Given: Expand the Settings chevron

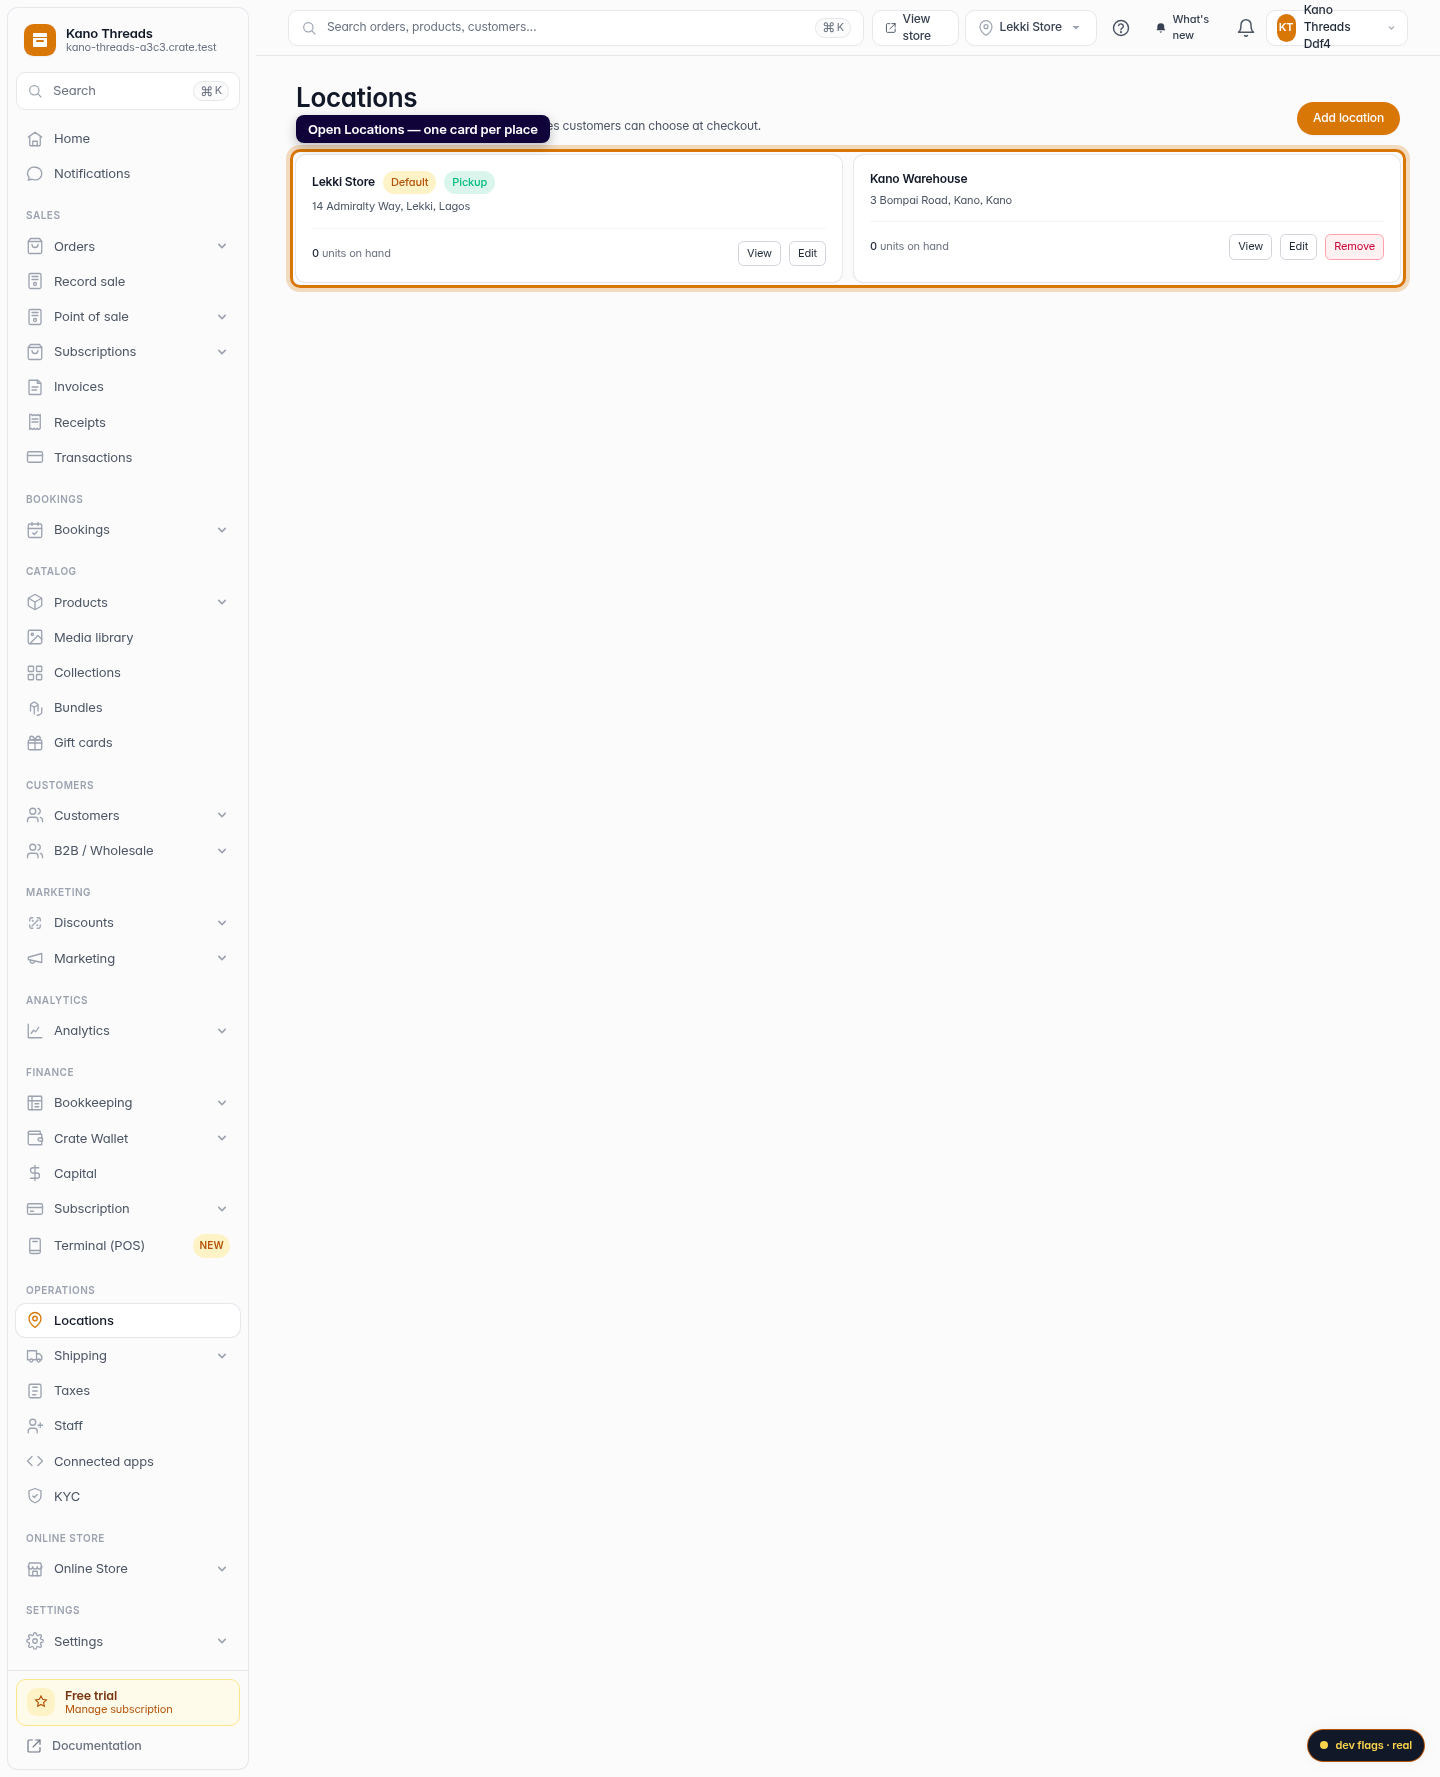Looking at the screenshot, I should (222, 1642).
